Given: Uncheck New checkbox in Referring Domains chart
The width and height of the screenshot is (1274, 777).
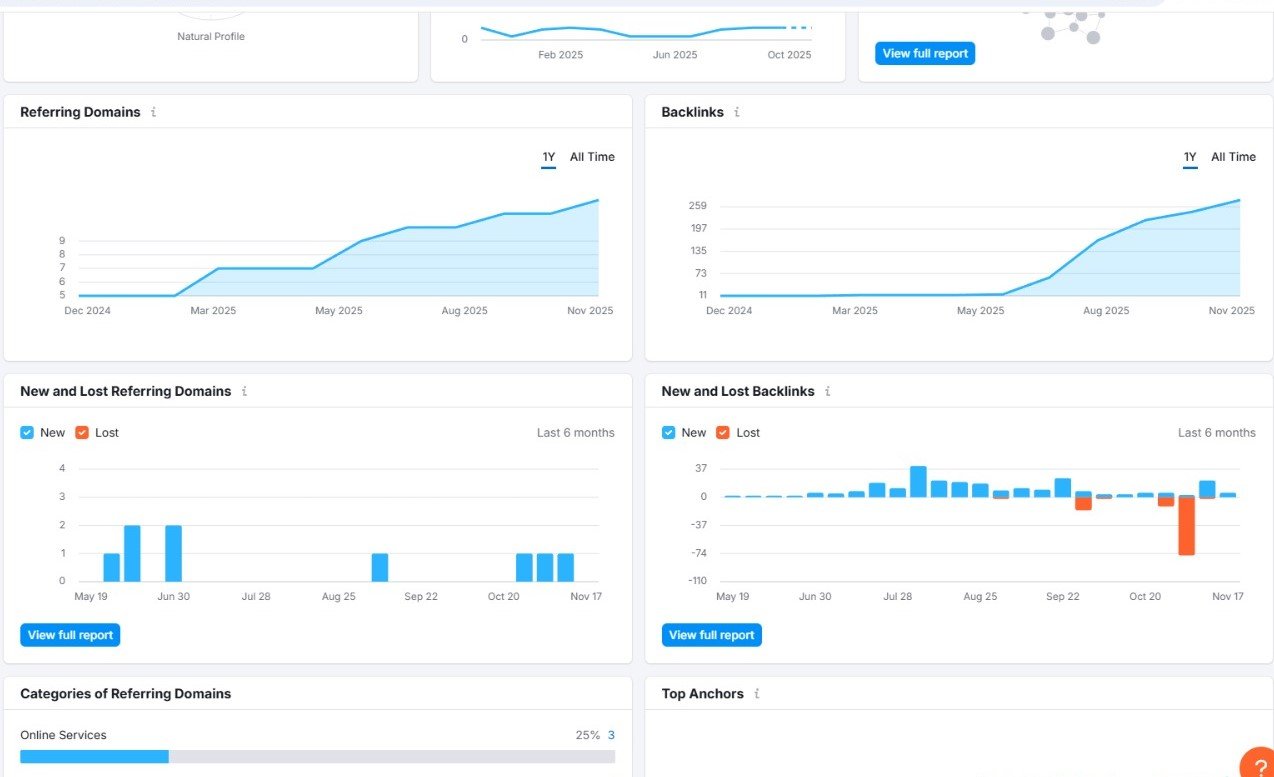Looking at the screenshot, I should pos(27,433).
